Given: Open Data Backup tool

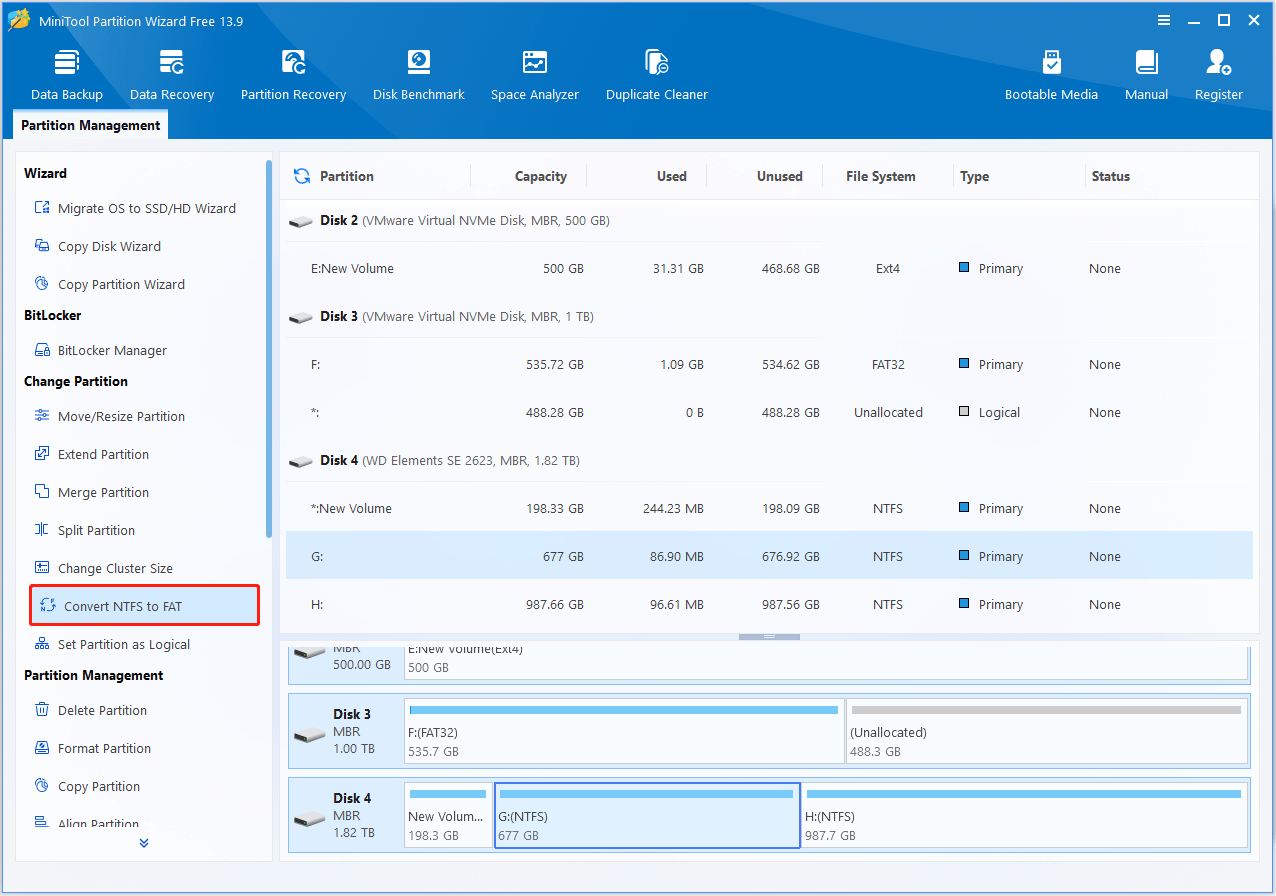Looking at the screenshot, I should click(x=66, y=75).
